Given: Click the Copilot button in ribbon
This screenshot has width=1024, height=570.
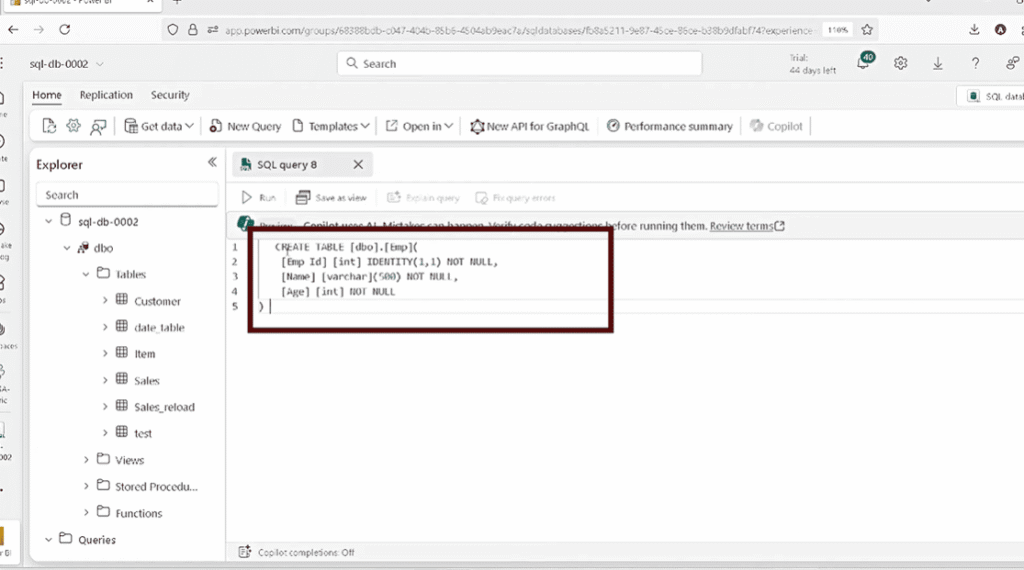Looking at the screenshot, I should 776,126.
